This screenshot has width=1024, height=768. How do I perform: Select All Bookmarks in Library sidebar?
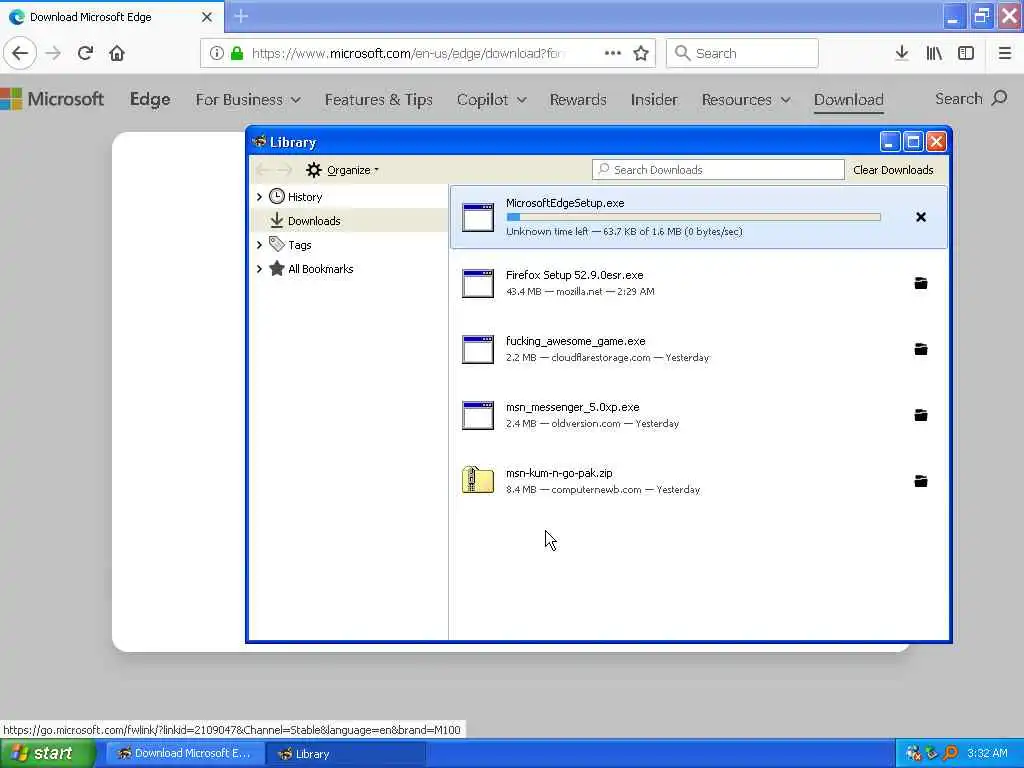tap(321, 268)
